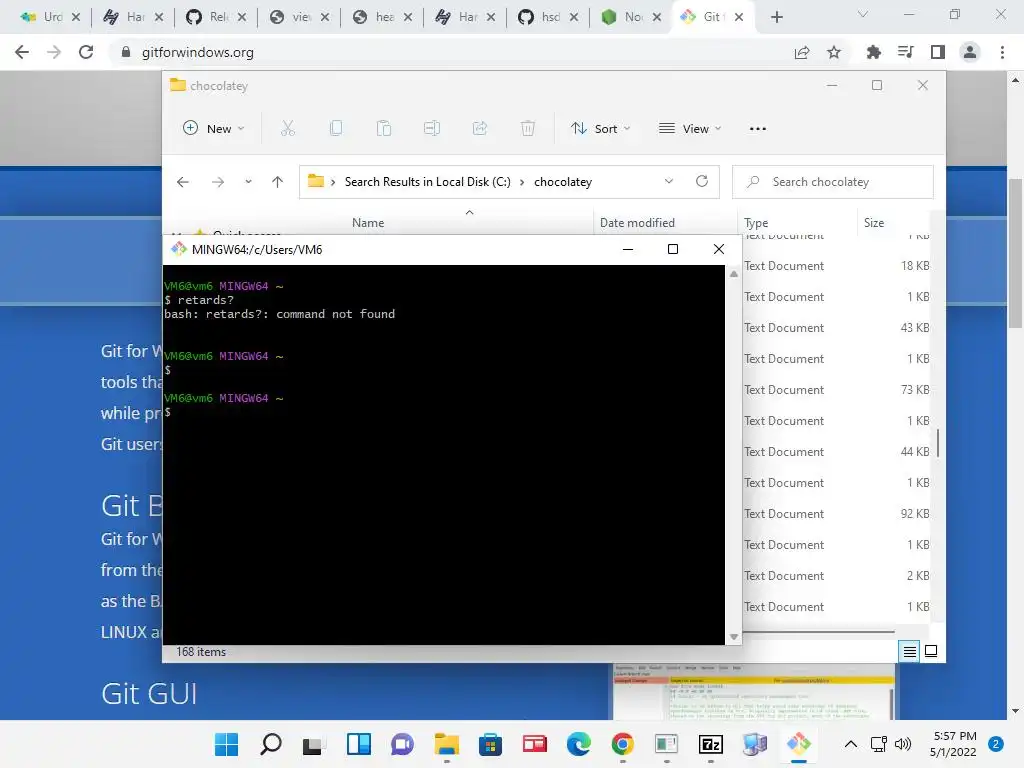Sort by the Size column header
Screen dimensions: 1024x768
pos(874,223)
